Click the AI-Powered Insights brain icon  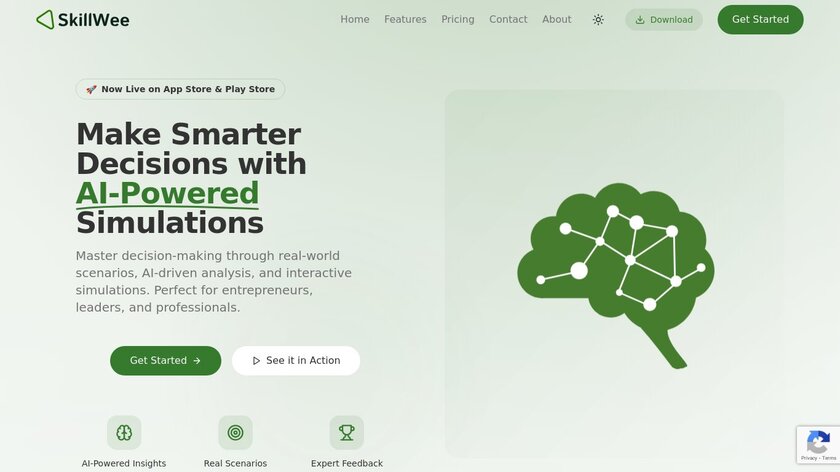click(x=124, y=432)
